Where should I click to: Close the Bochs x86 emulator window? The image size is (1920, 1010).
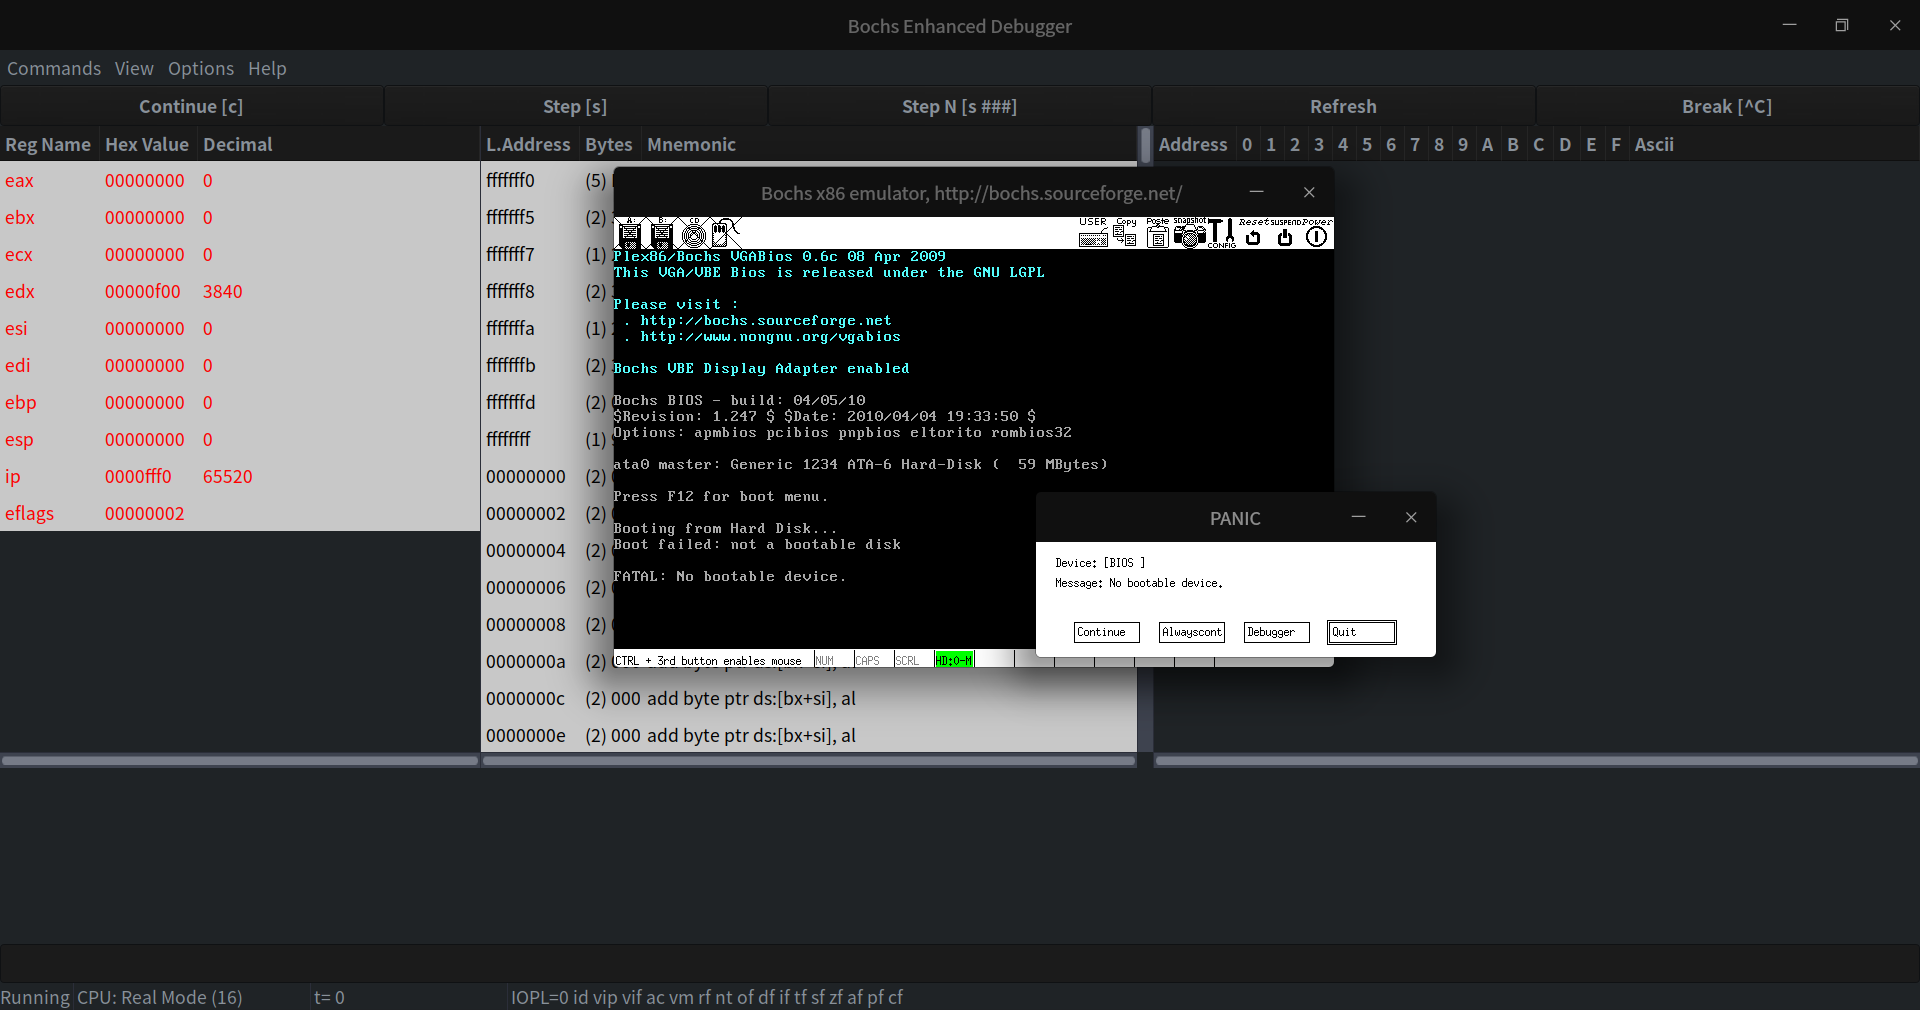coord(1309,192)
